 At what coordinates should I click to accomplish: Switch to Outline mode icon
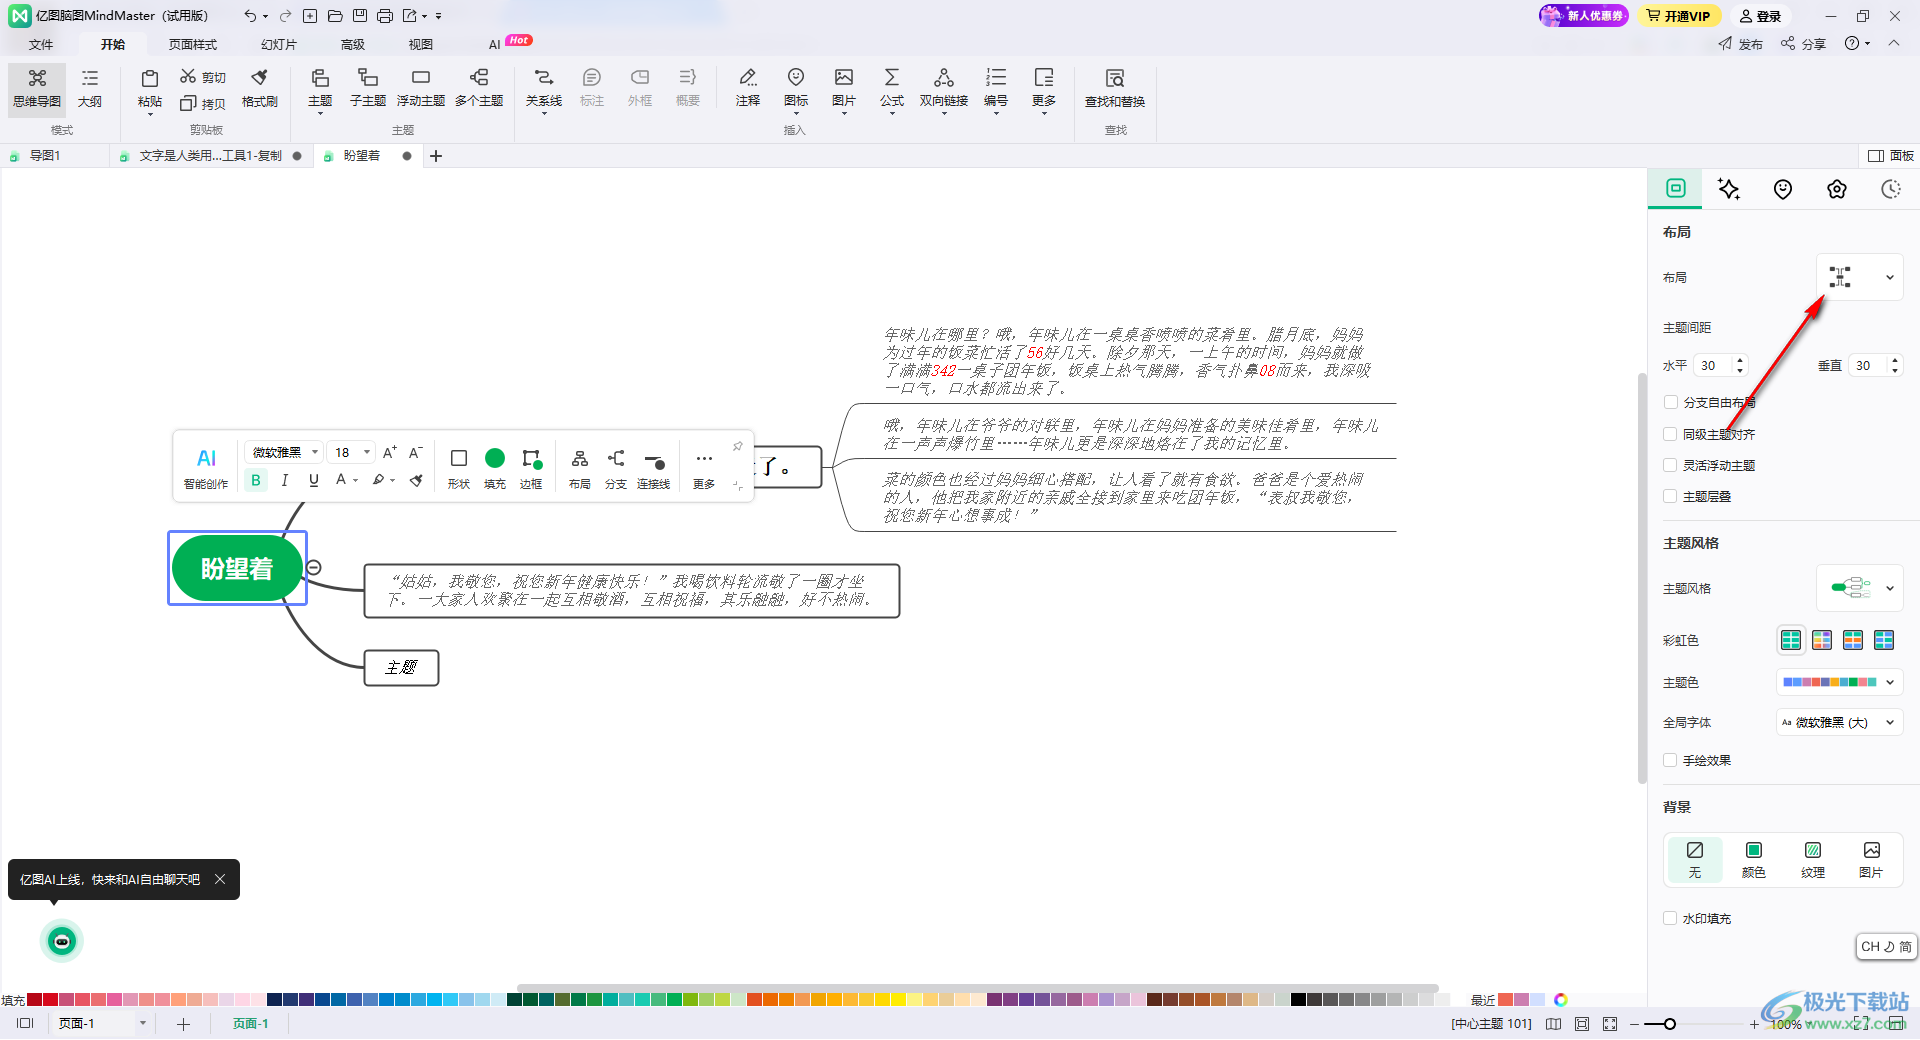coord(90,88)
